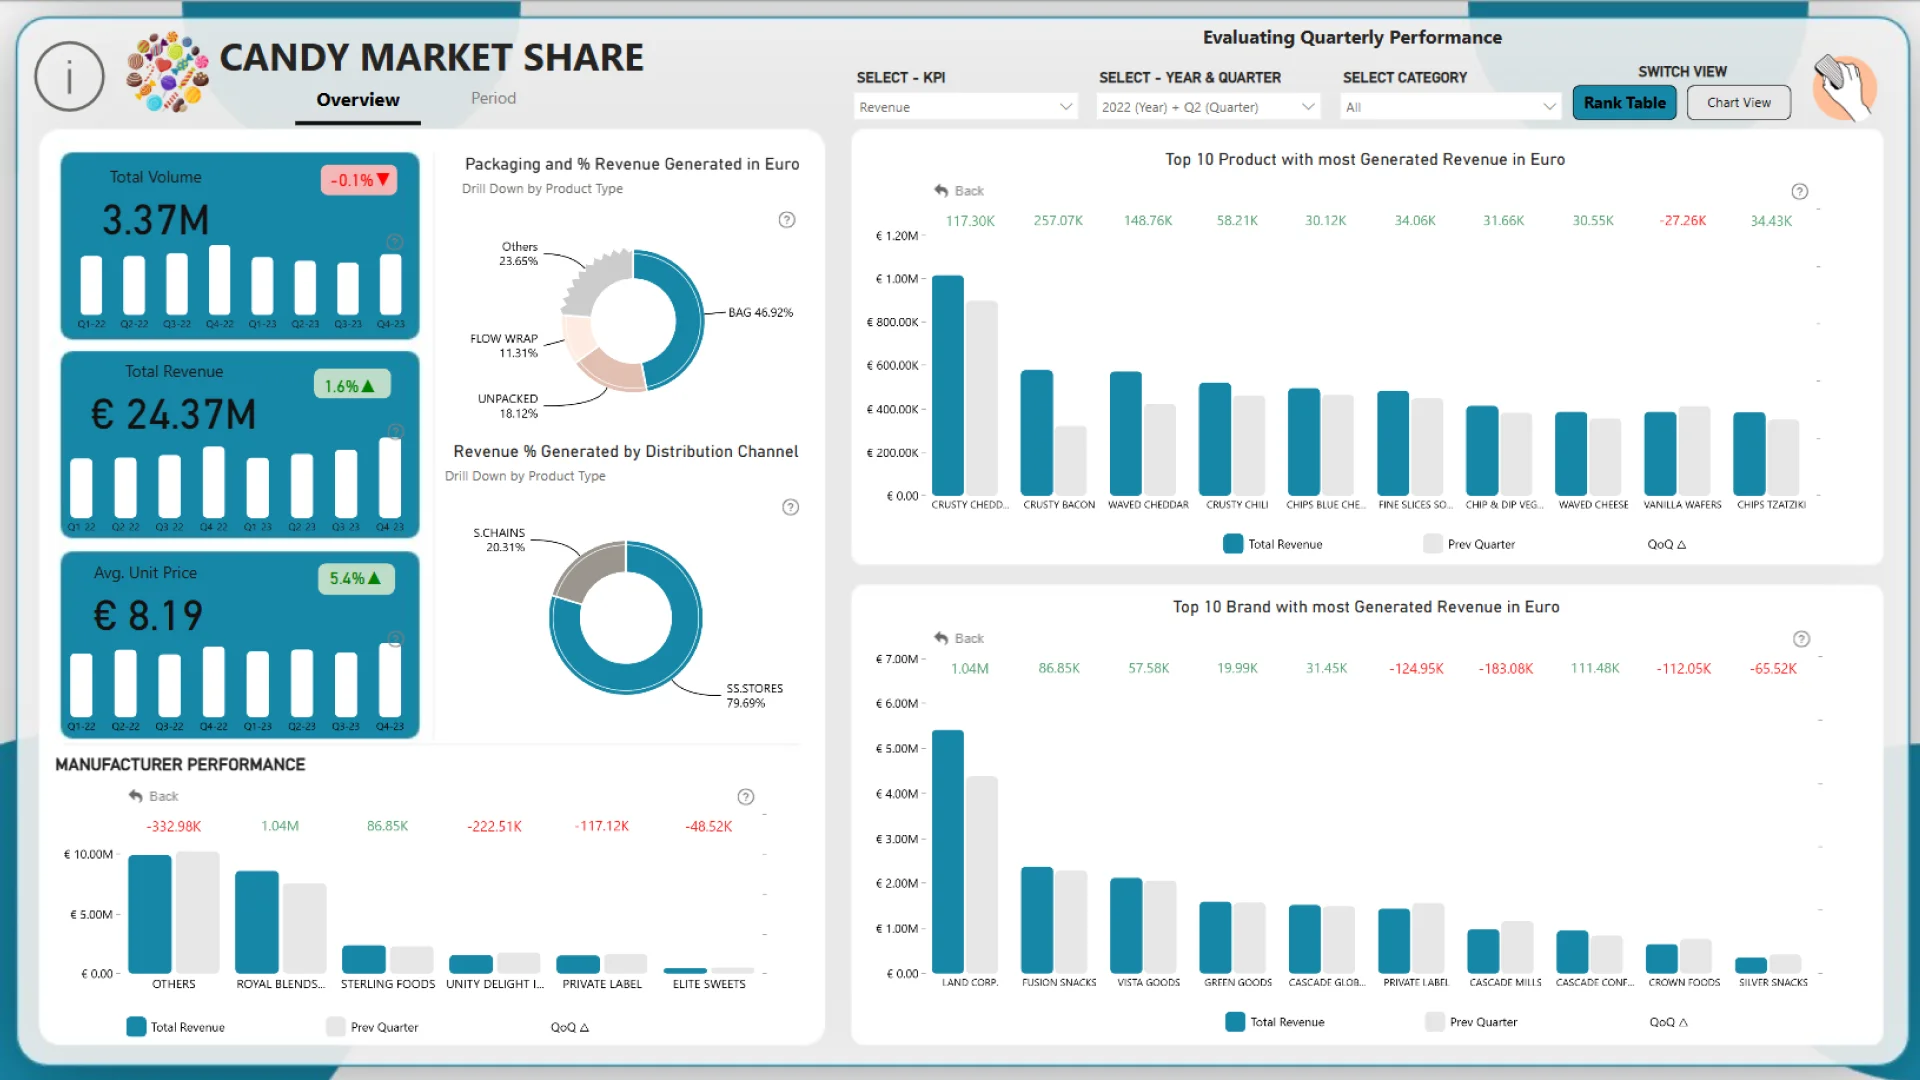Image resolution: width=1920 pixels, height=1080 pixels.
Task: Open help for the Packaging donut chart
Action: tap(787, 220)
